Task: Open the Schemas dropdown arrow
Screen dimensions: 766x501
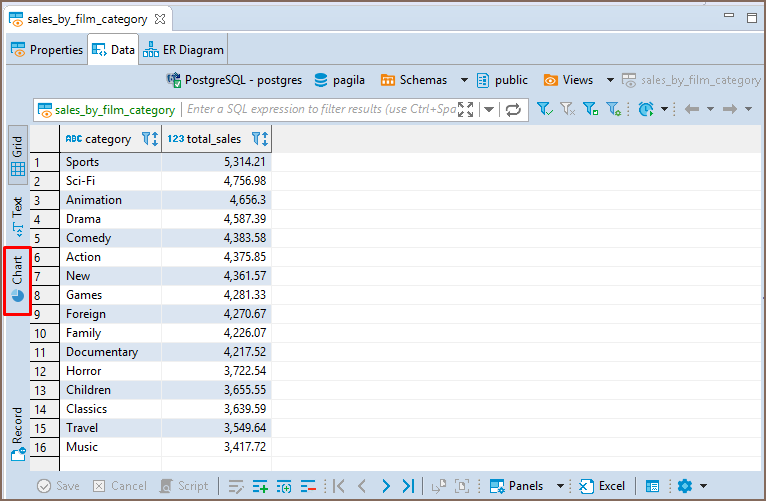Action: tap(464, 80)
